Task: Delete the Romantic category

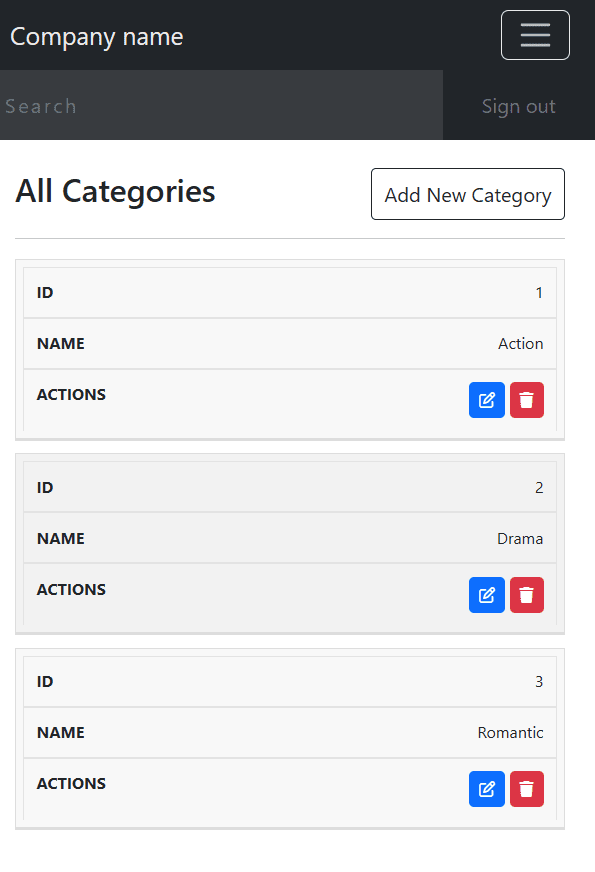Action: [527, 789]
